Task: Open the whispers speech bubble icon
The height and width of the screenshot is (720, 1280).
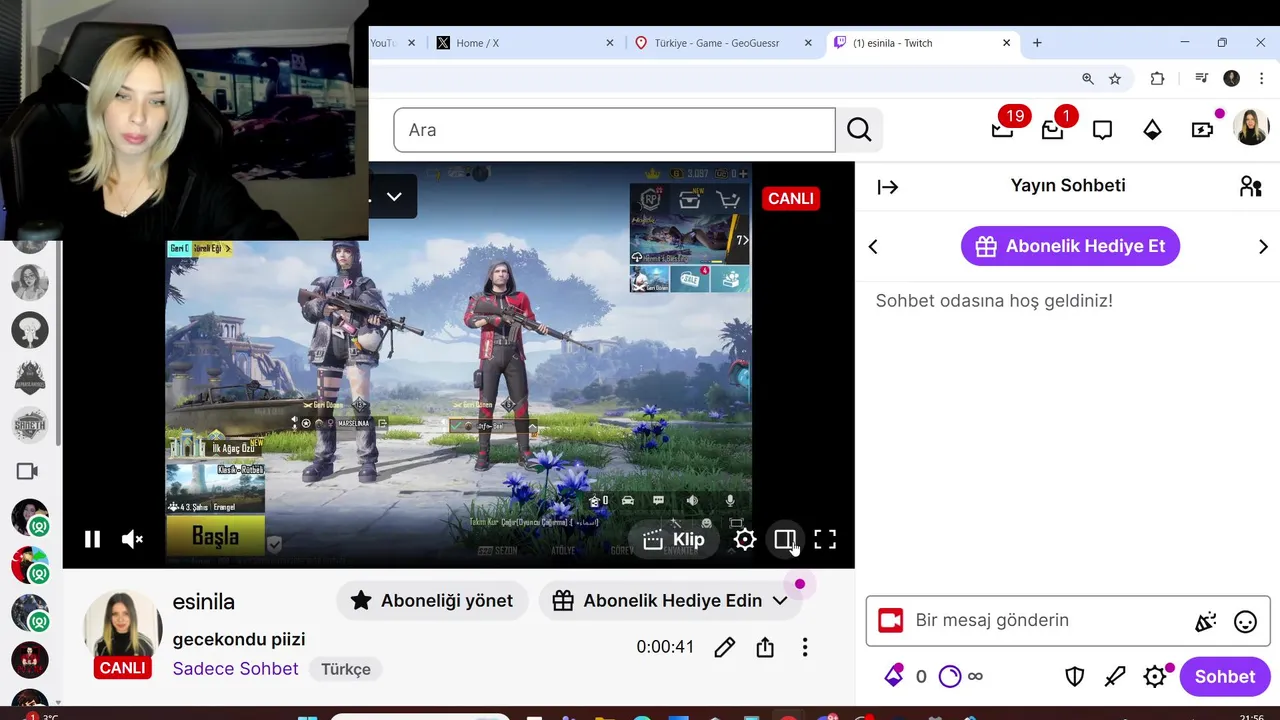Action: click(x=1103, y=130)
